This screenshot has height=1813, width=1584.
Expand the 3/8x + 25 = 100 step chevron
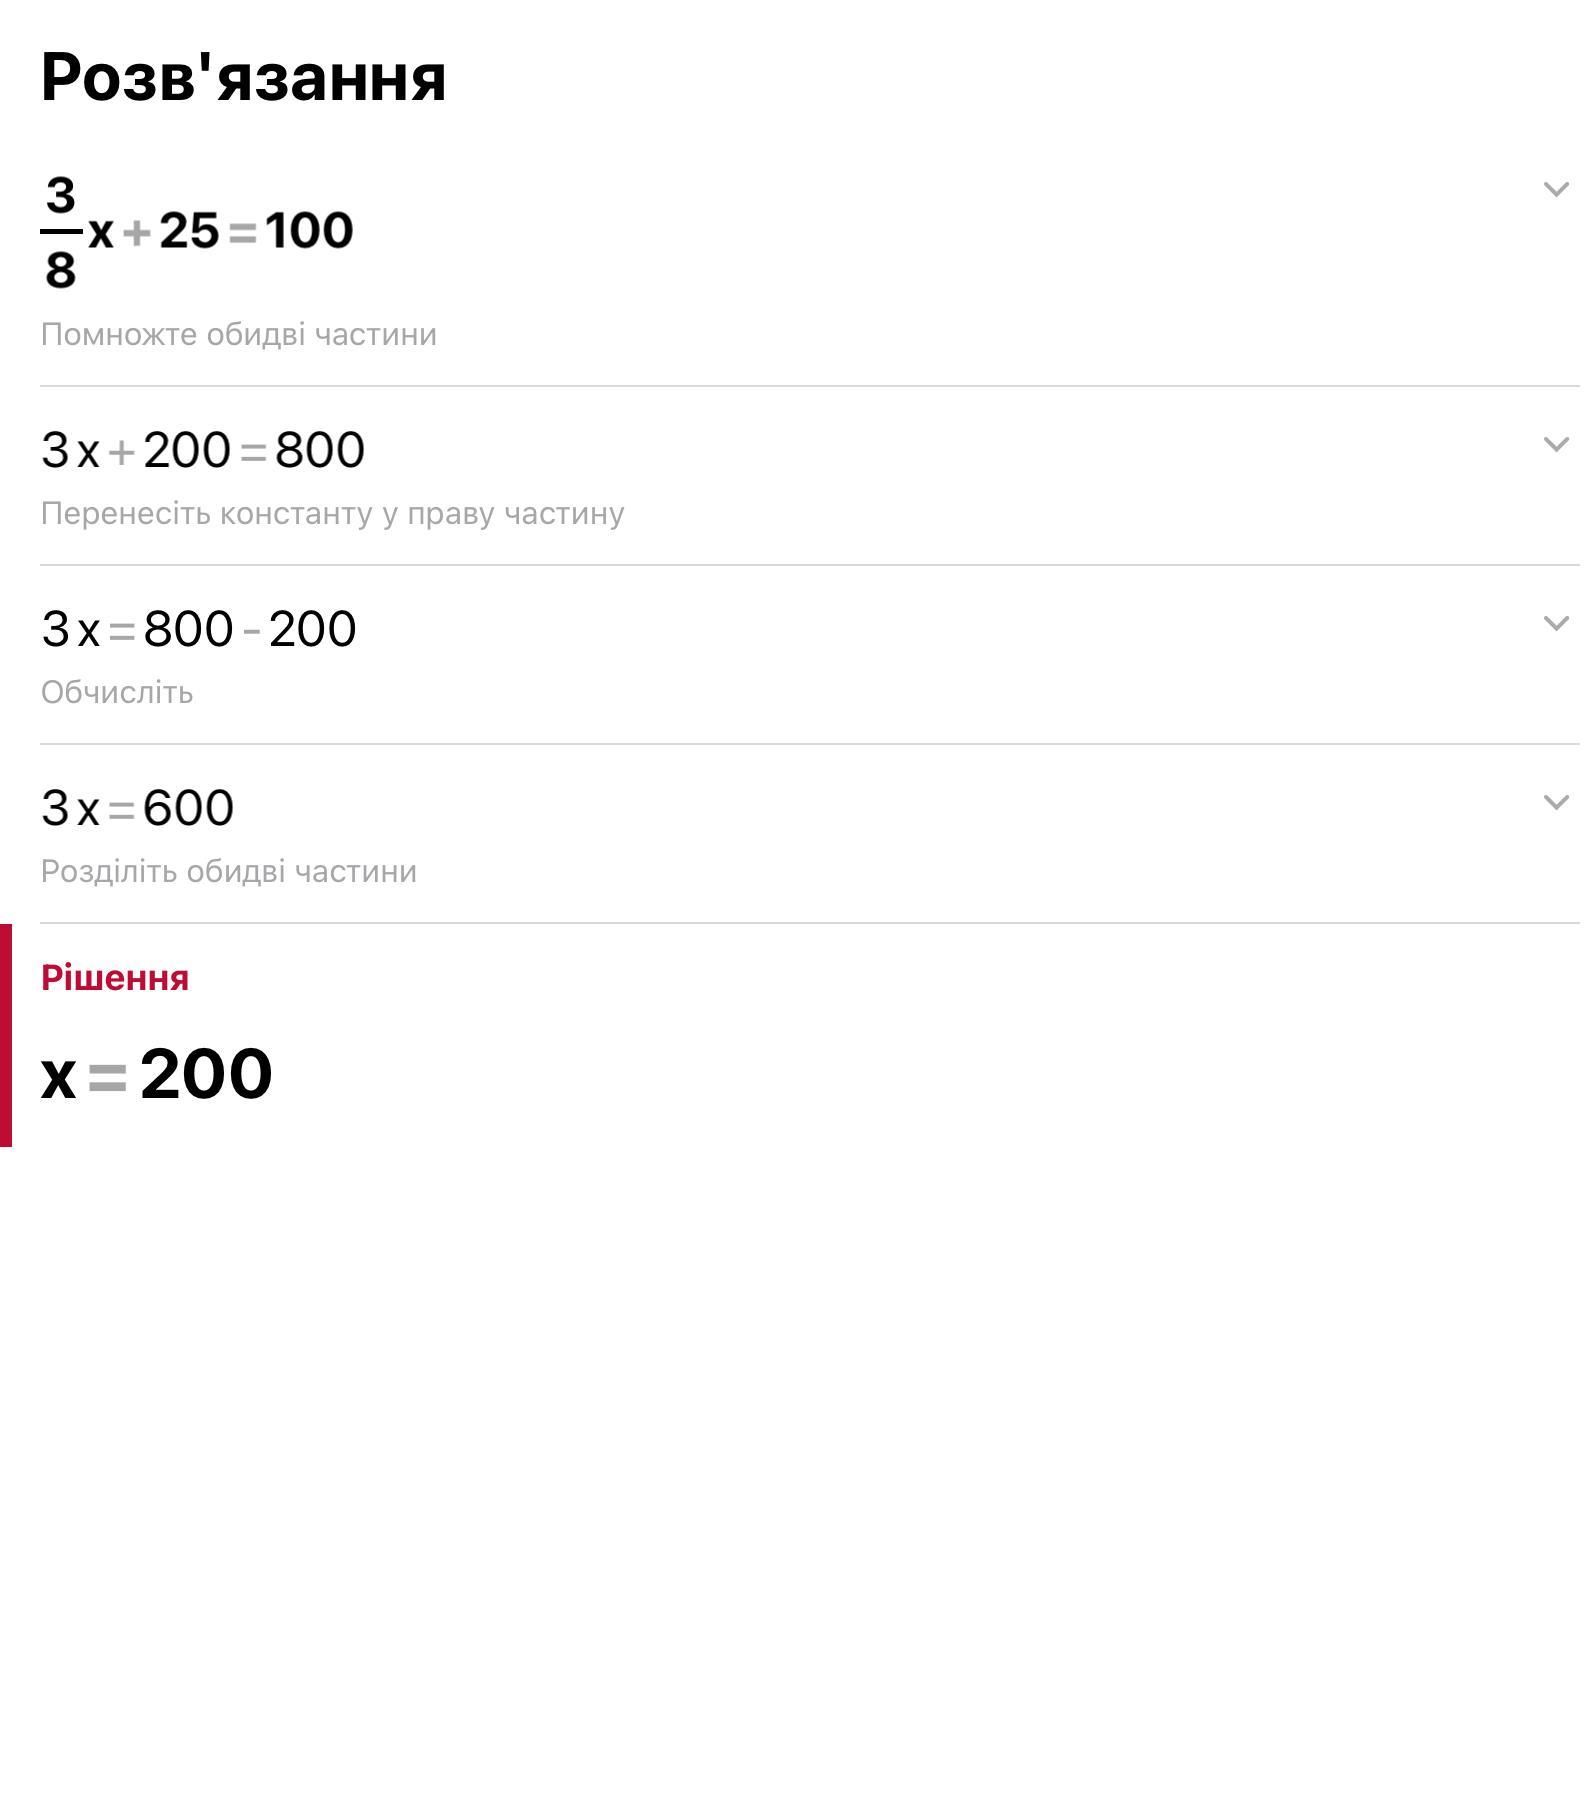pyautogui.click(x=1555, y=189)
